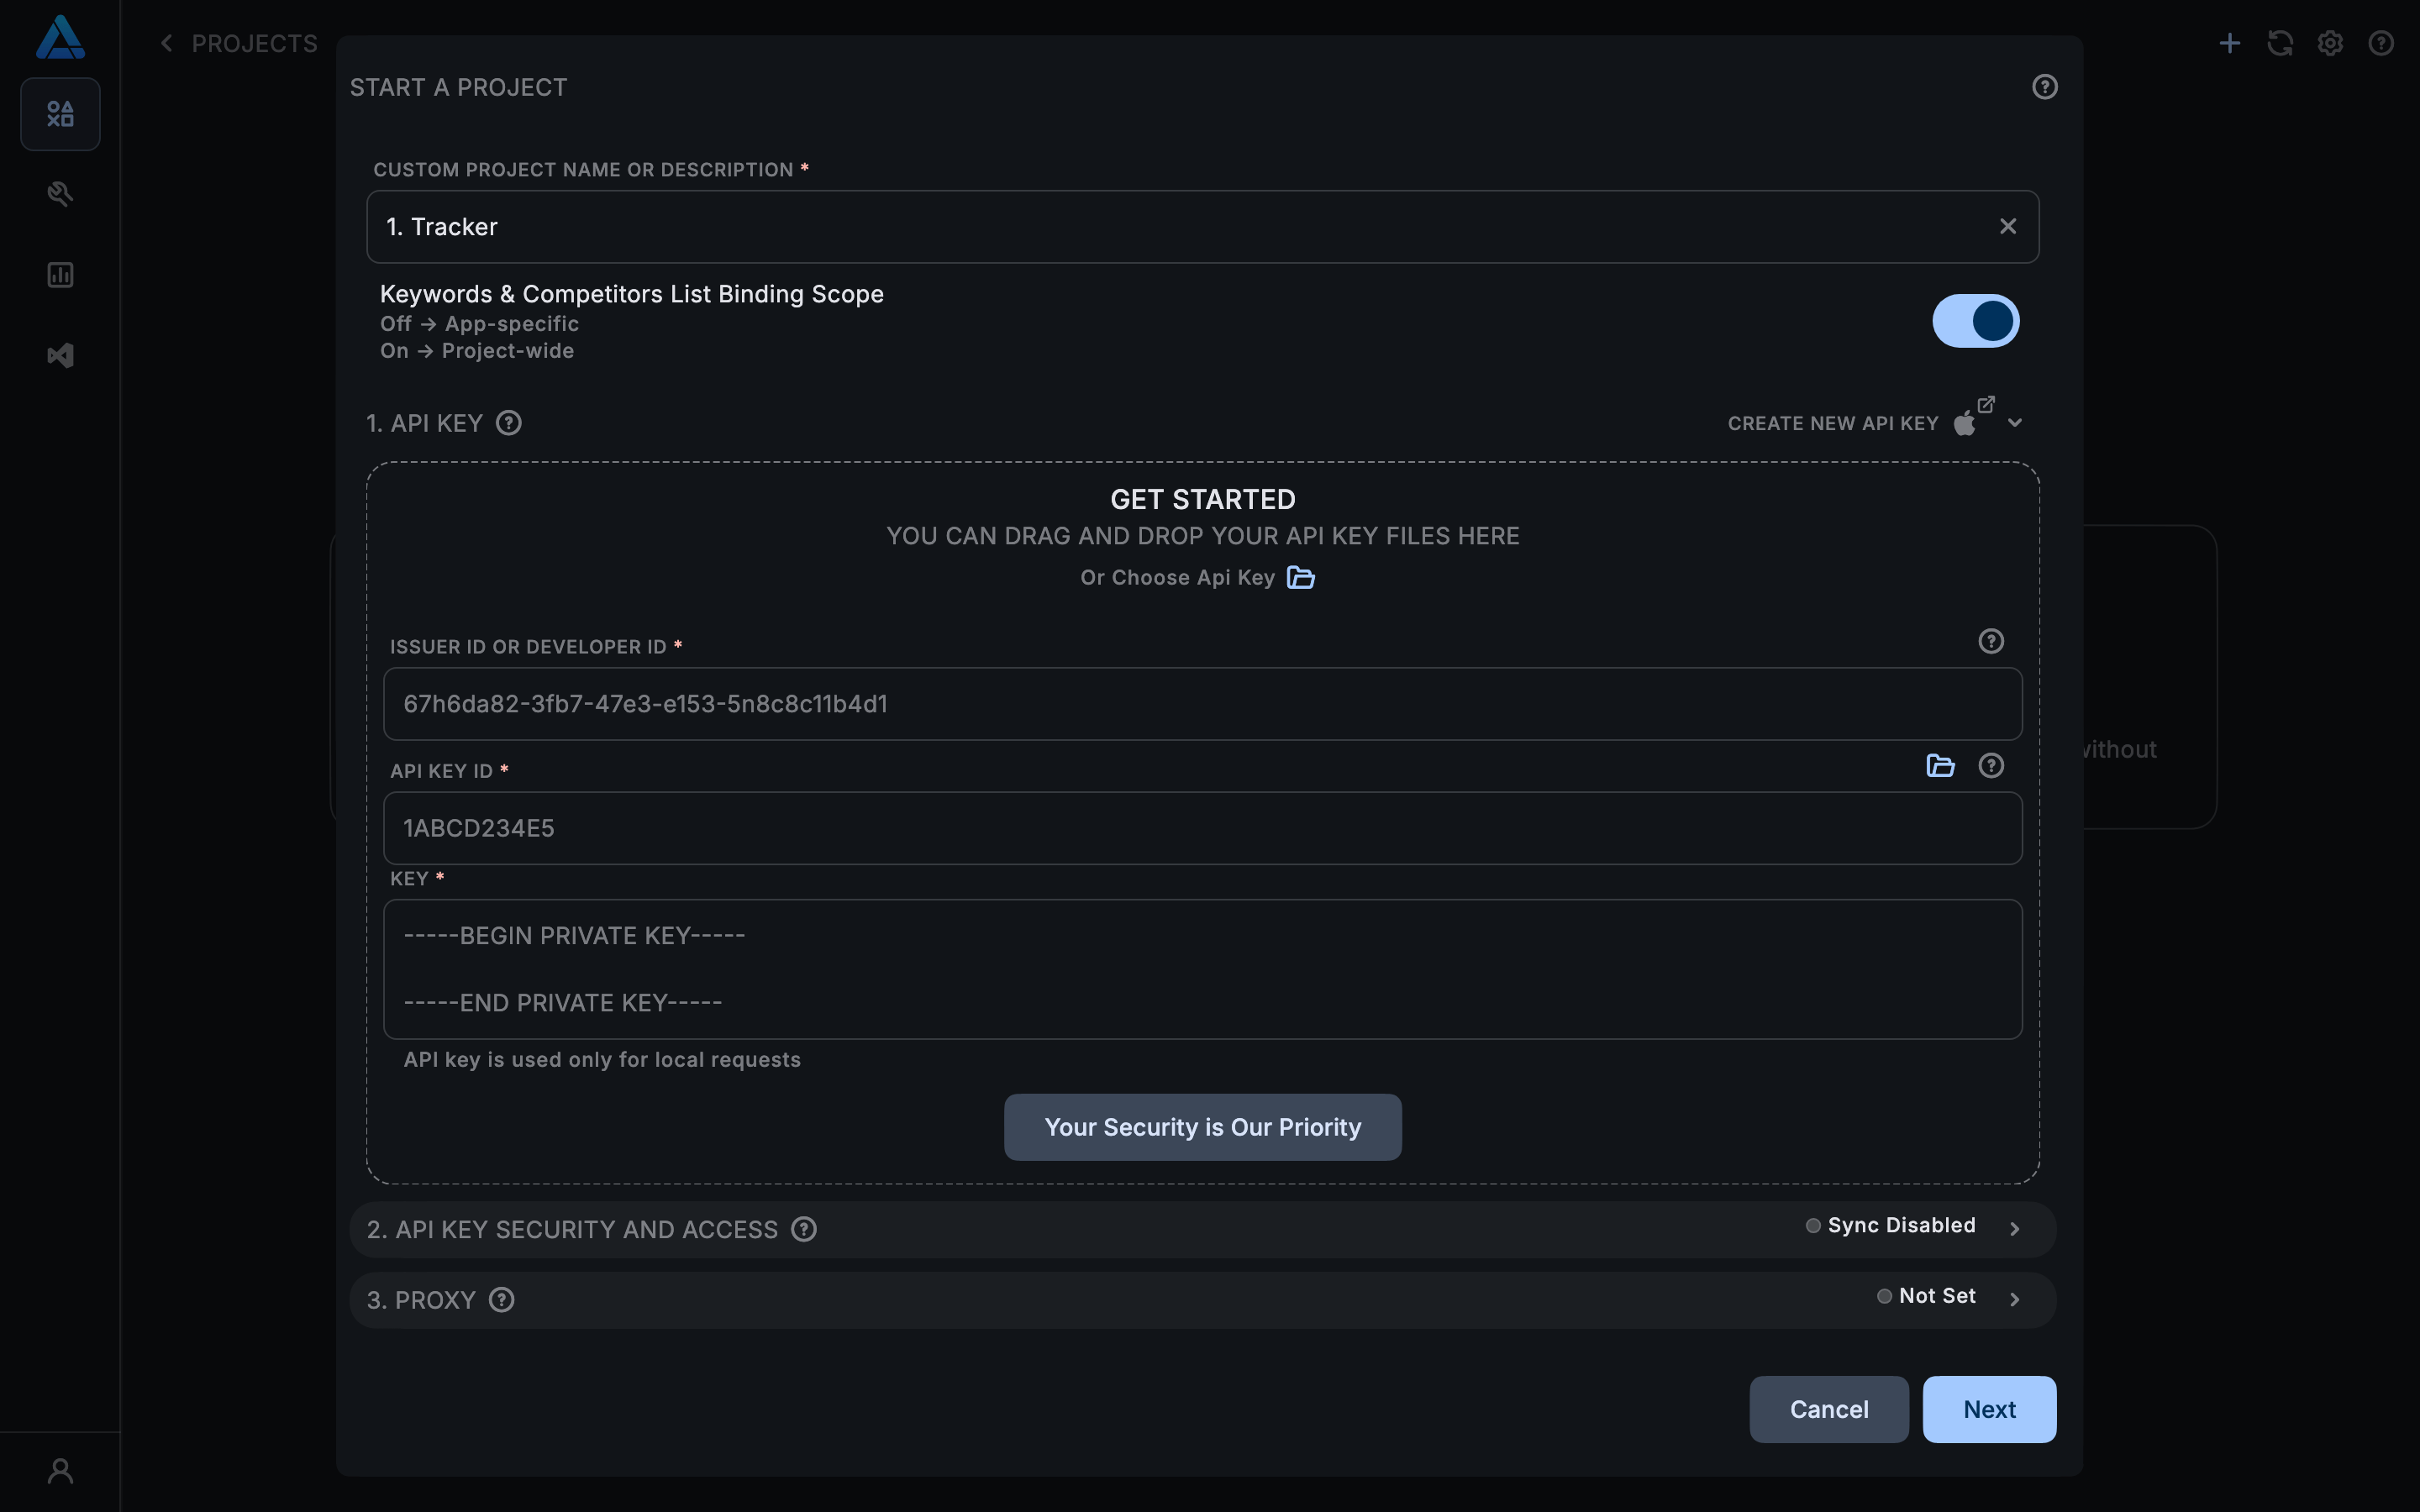Image resolution: width=2420 pixels, height=1512 pixels.
Task: Toggle Keywords & Competitors List Binding Scope switch
Action: (x=1975, y=321)
